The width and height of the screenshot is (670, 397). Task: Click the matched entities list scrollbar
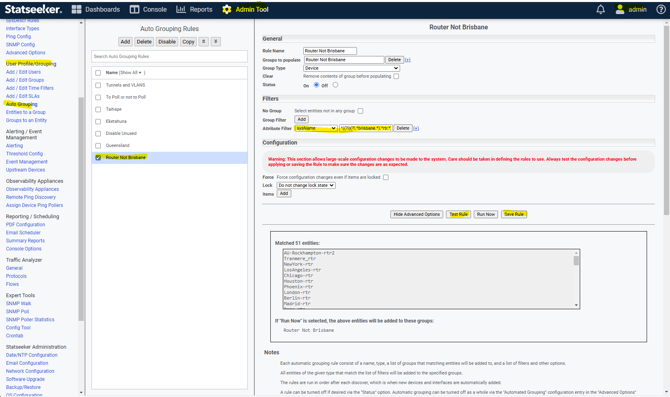pyautogui.click(x=576, y=279)
